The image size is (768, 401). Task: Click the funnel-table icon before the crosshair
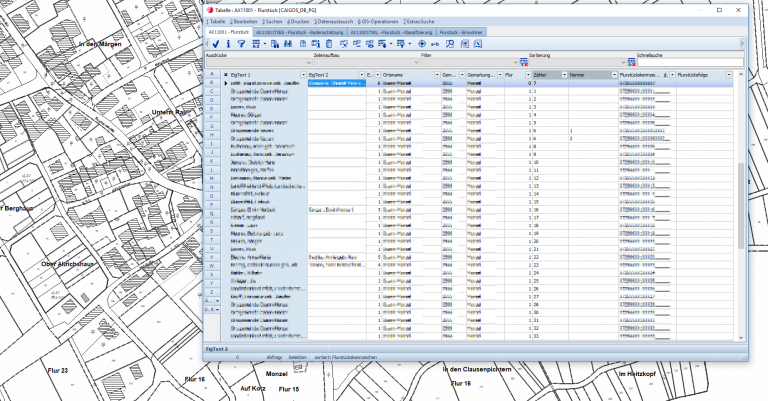point(401,44)
